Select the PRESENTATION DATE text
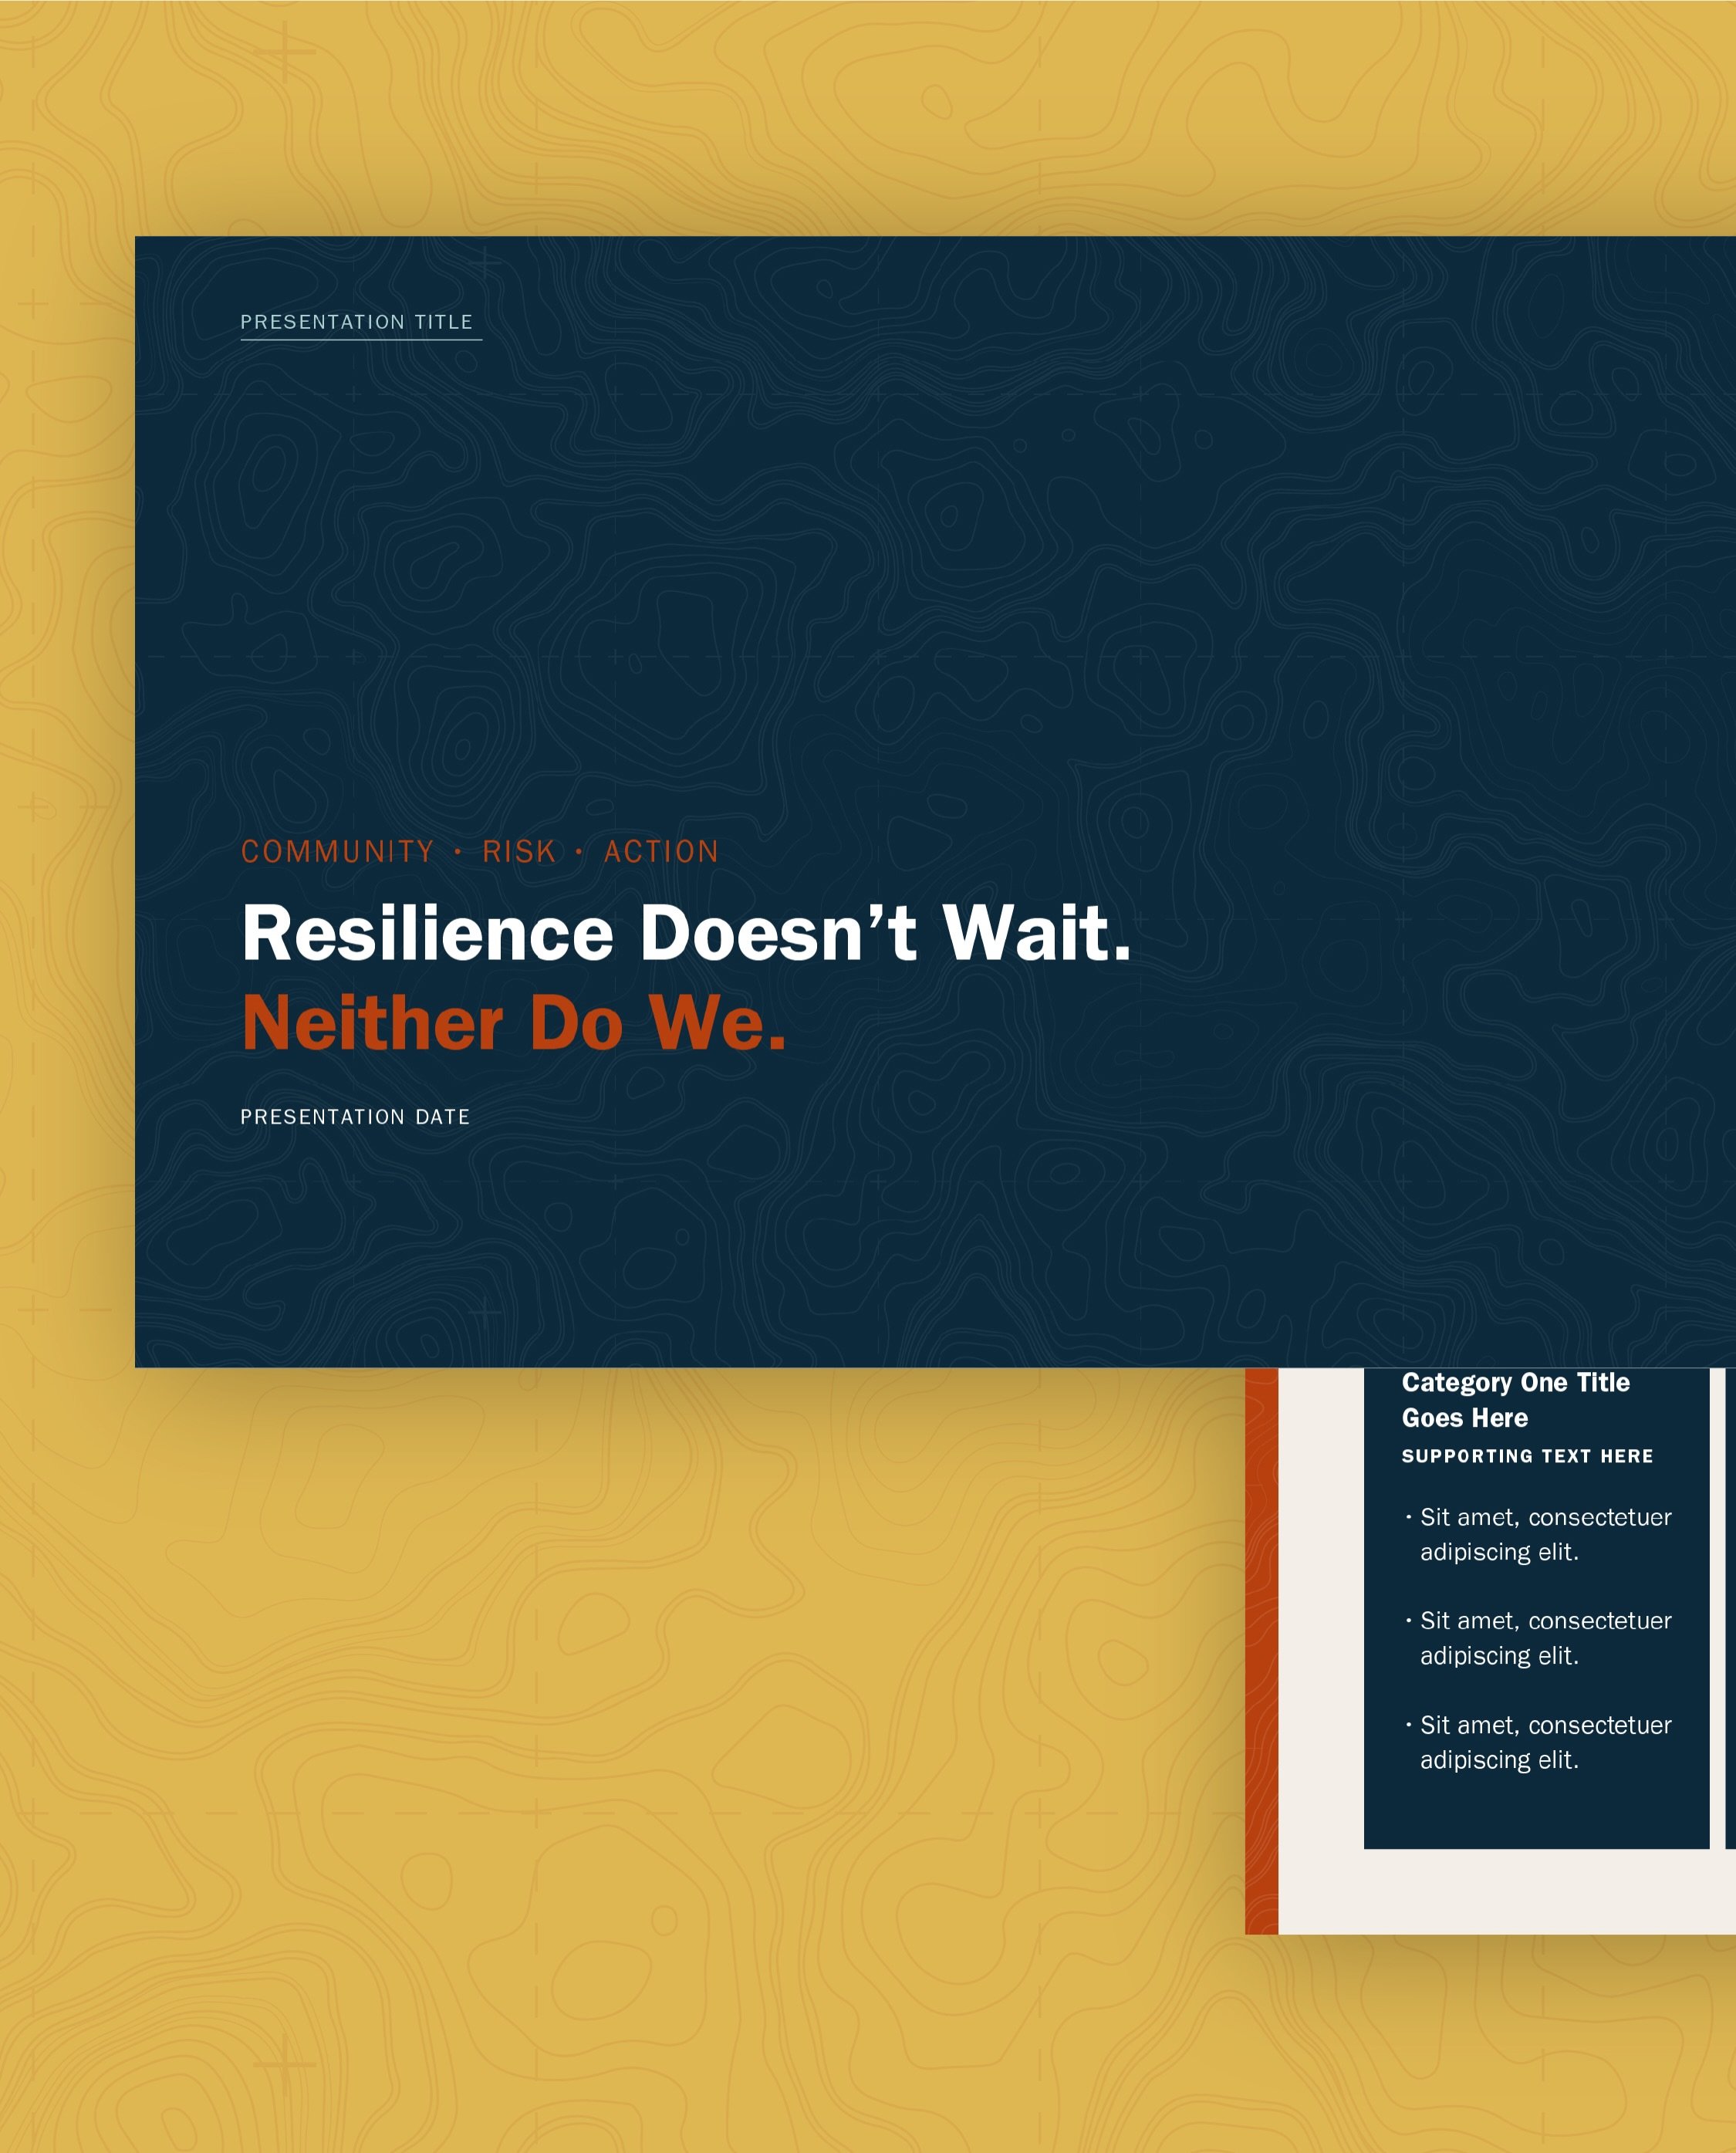Viewport: 1736px width, 2153px height. point(355,1117)
